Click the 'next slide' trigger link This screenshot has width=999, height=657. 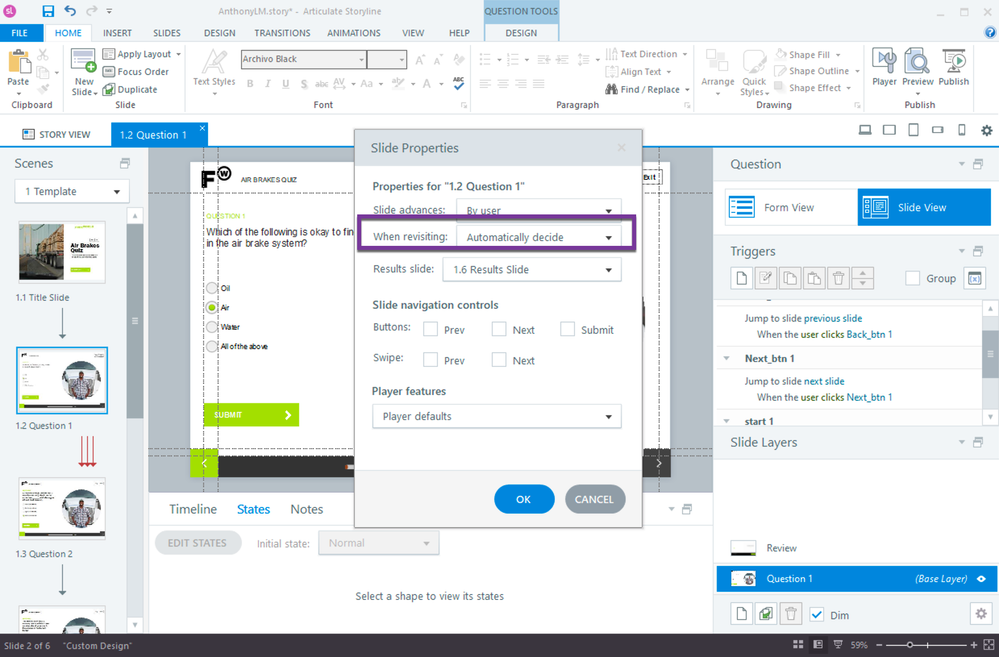pos(824,381)
